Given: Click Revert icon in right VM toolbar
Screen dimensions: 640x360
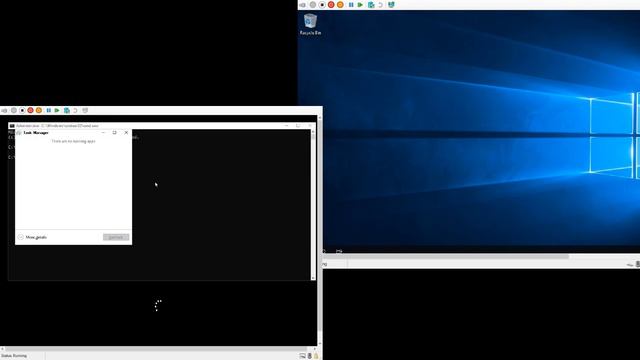Looking at the screenshot, I should (380, 5).
